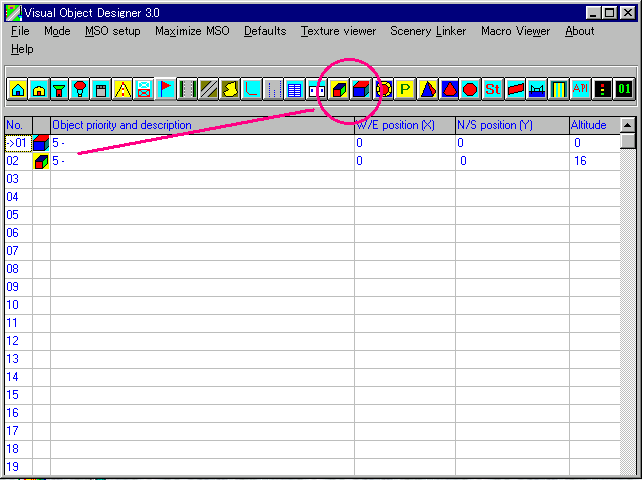Viewport: 642px width, 480px height.
Task: Click description cell '5 -' of row 01
Action: 202,143
